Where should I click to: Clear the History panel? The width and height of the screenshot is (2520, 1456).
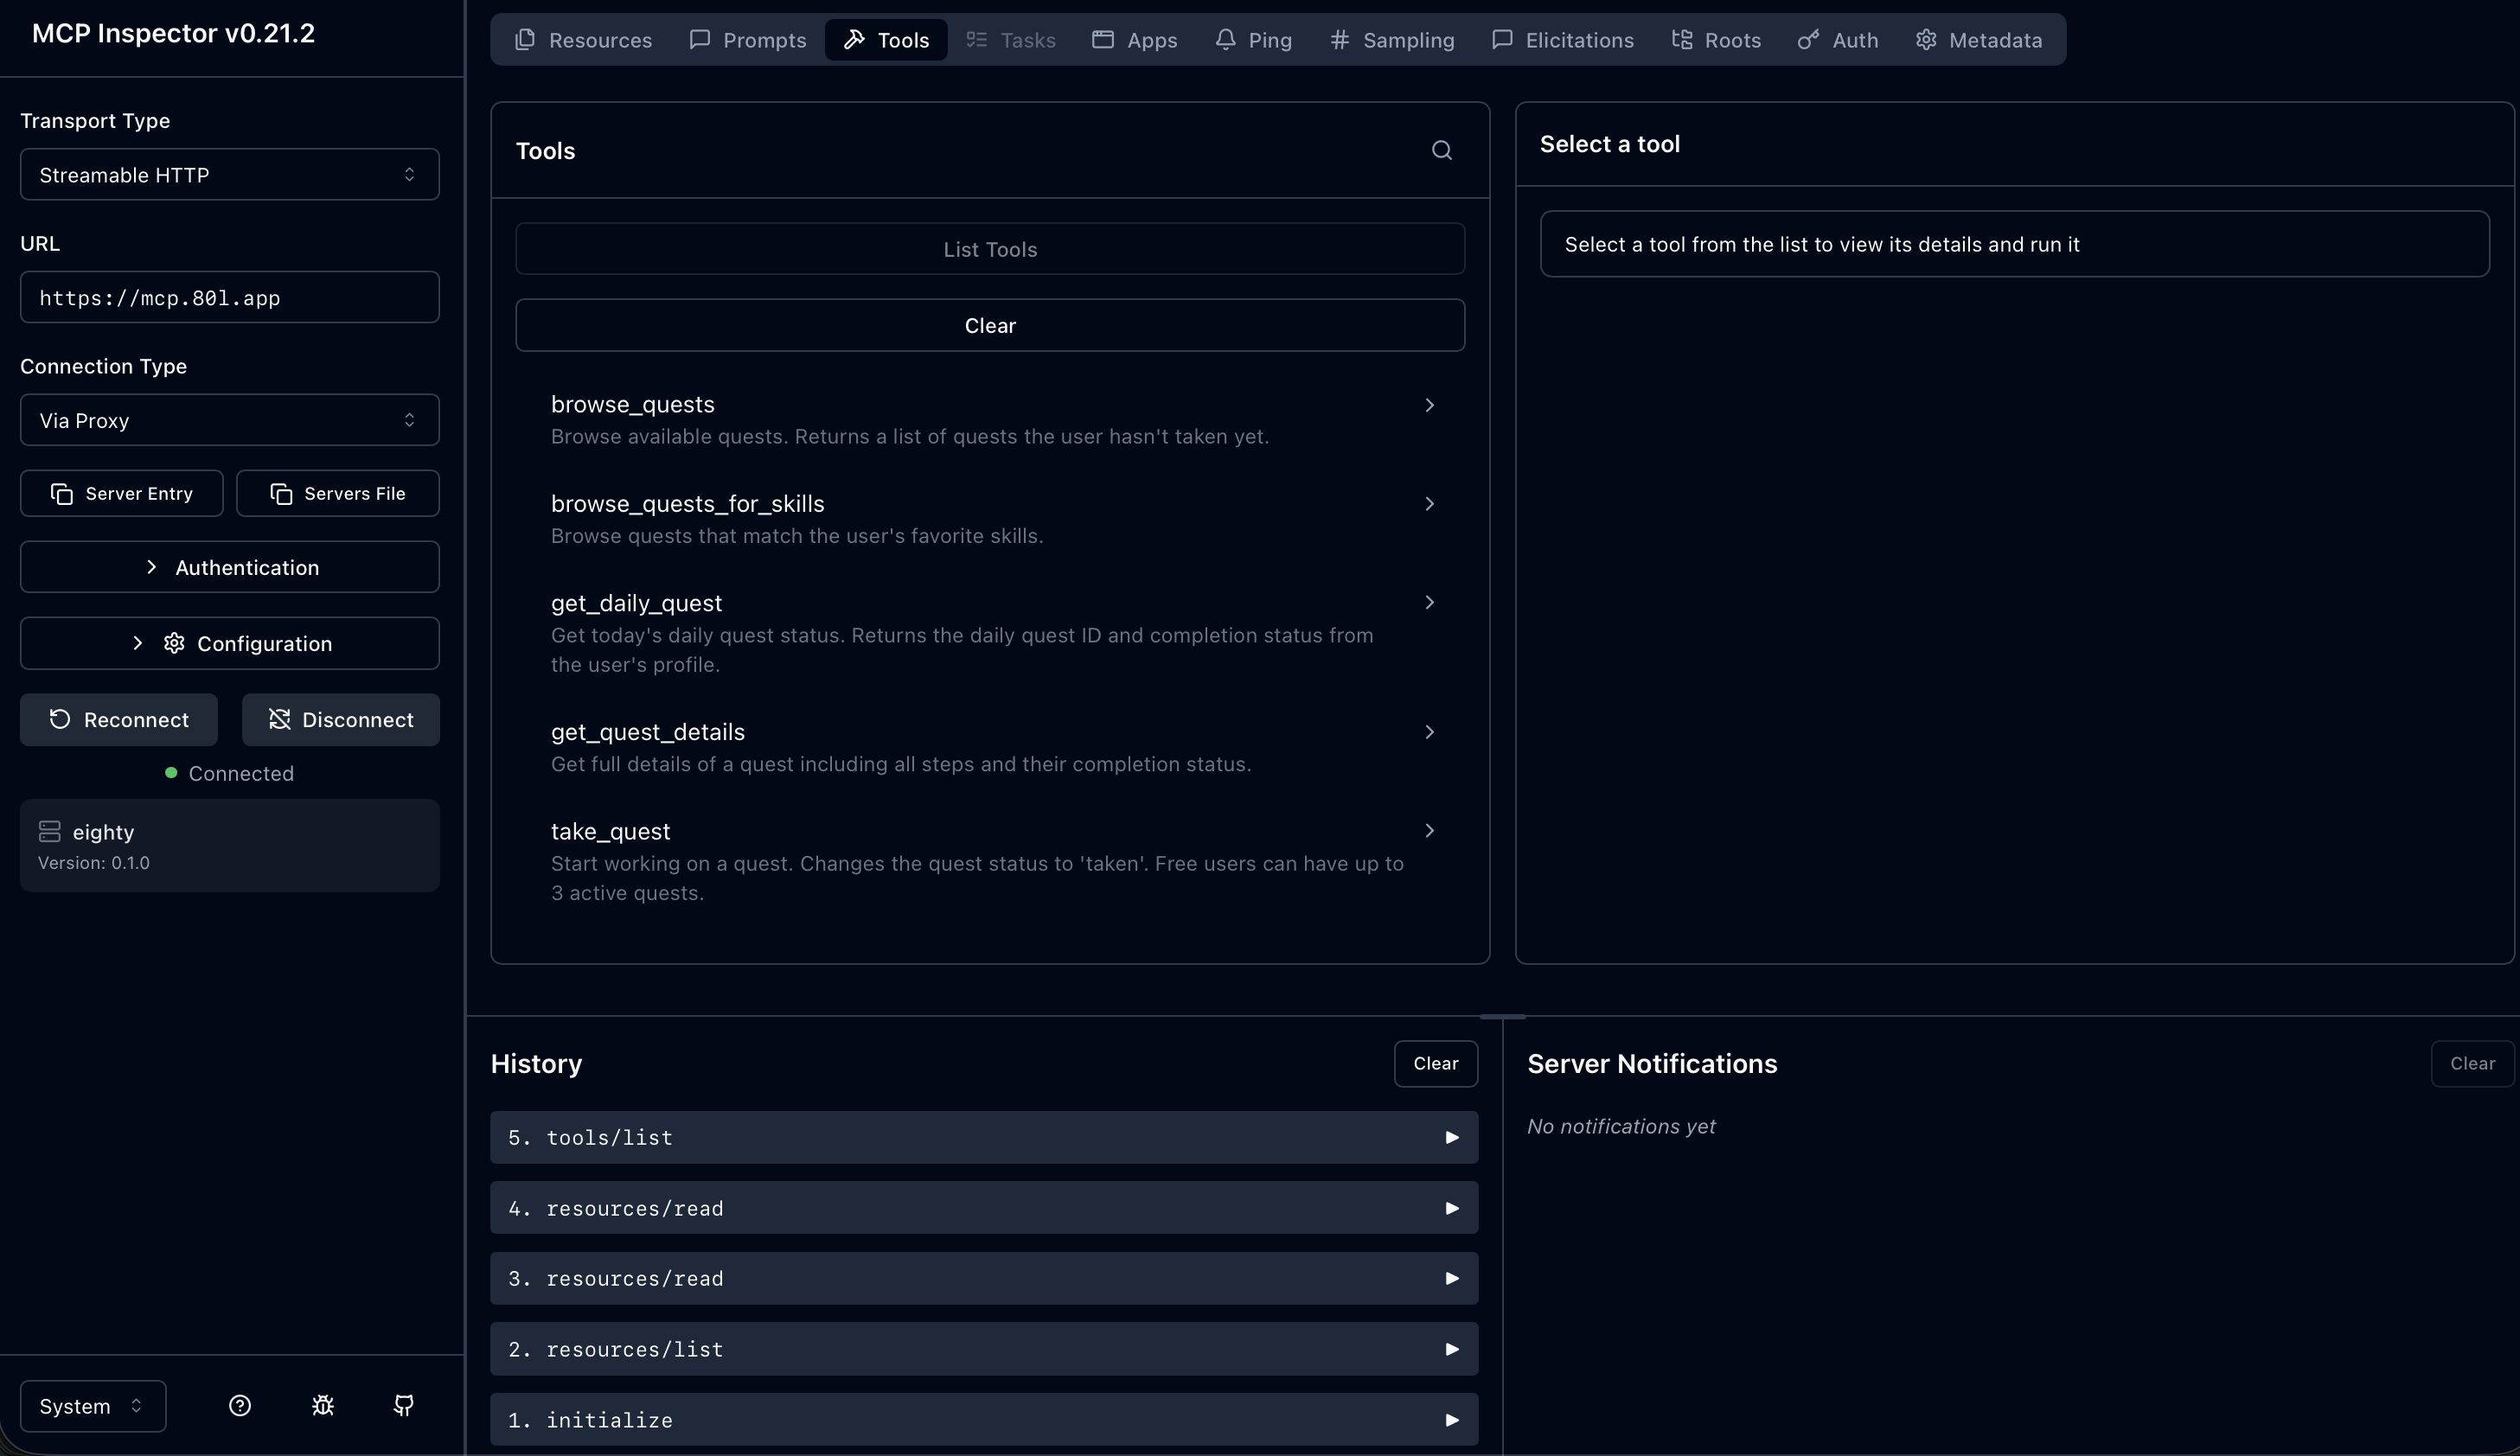(x=1436, y=1063)
